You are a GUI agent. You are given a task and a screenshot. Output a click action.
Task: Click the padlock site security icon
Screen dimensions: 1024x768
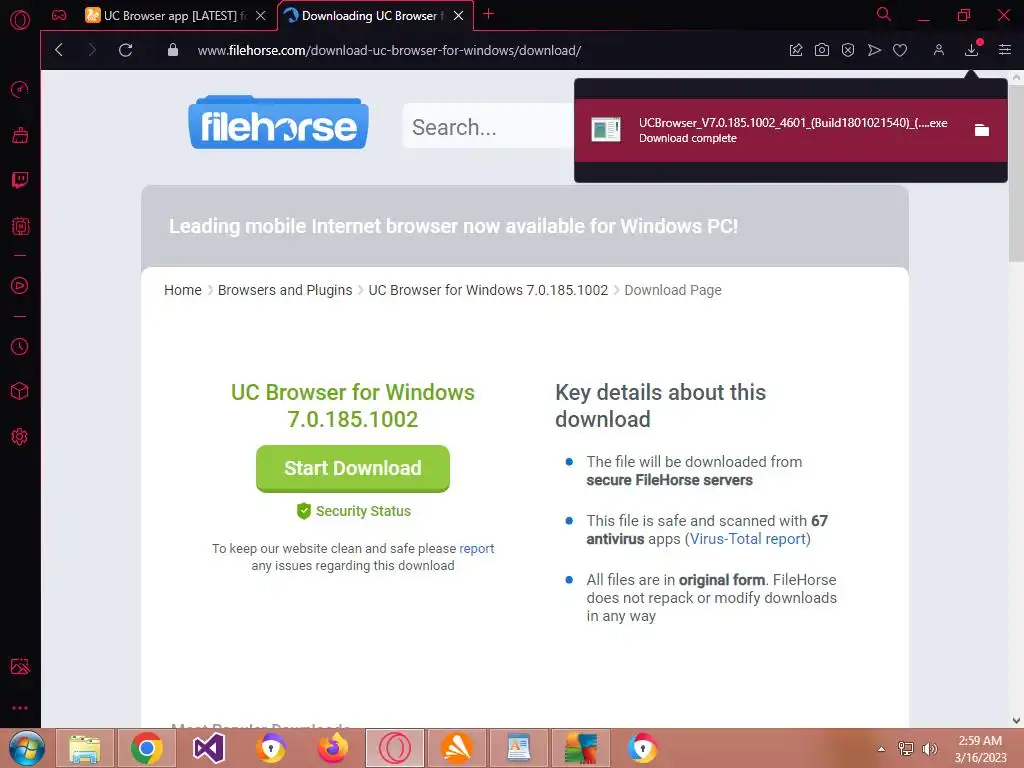point(172,50)
